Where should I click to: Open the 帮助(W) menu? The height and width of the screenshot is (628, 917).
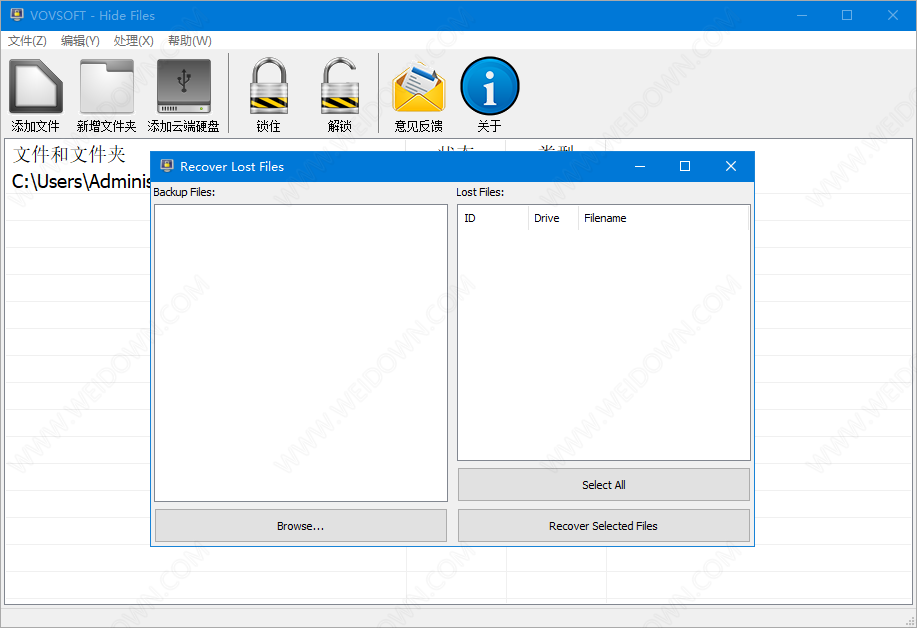click(189, 40)
